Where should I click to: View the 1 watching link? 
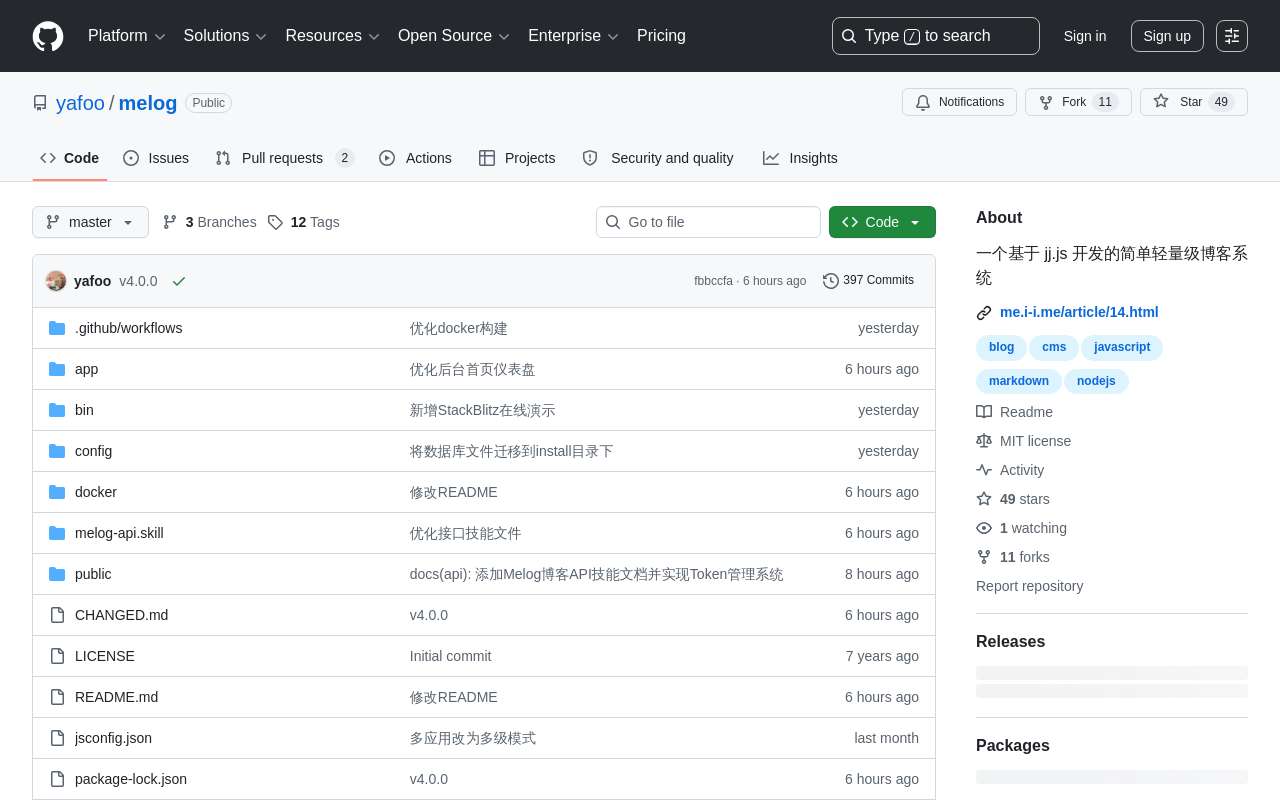[x=1021, y=528]
